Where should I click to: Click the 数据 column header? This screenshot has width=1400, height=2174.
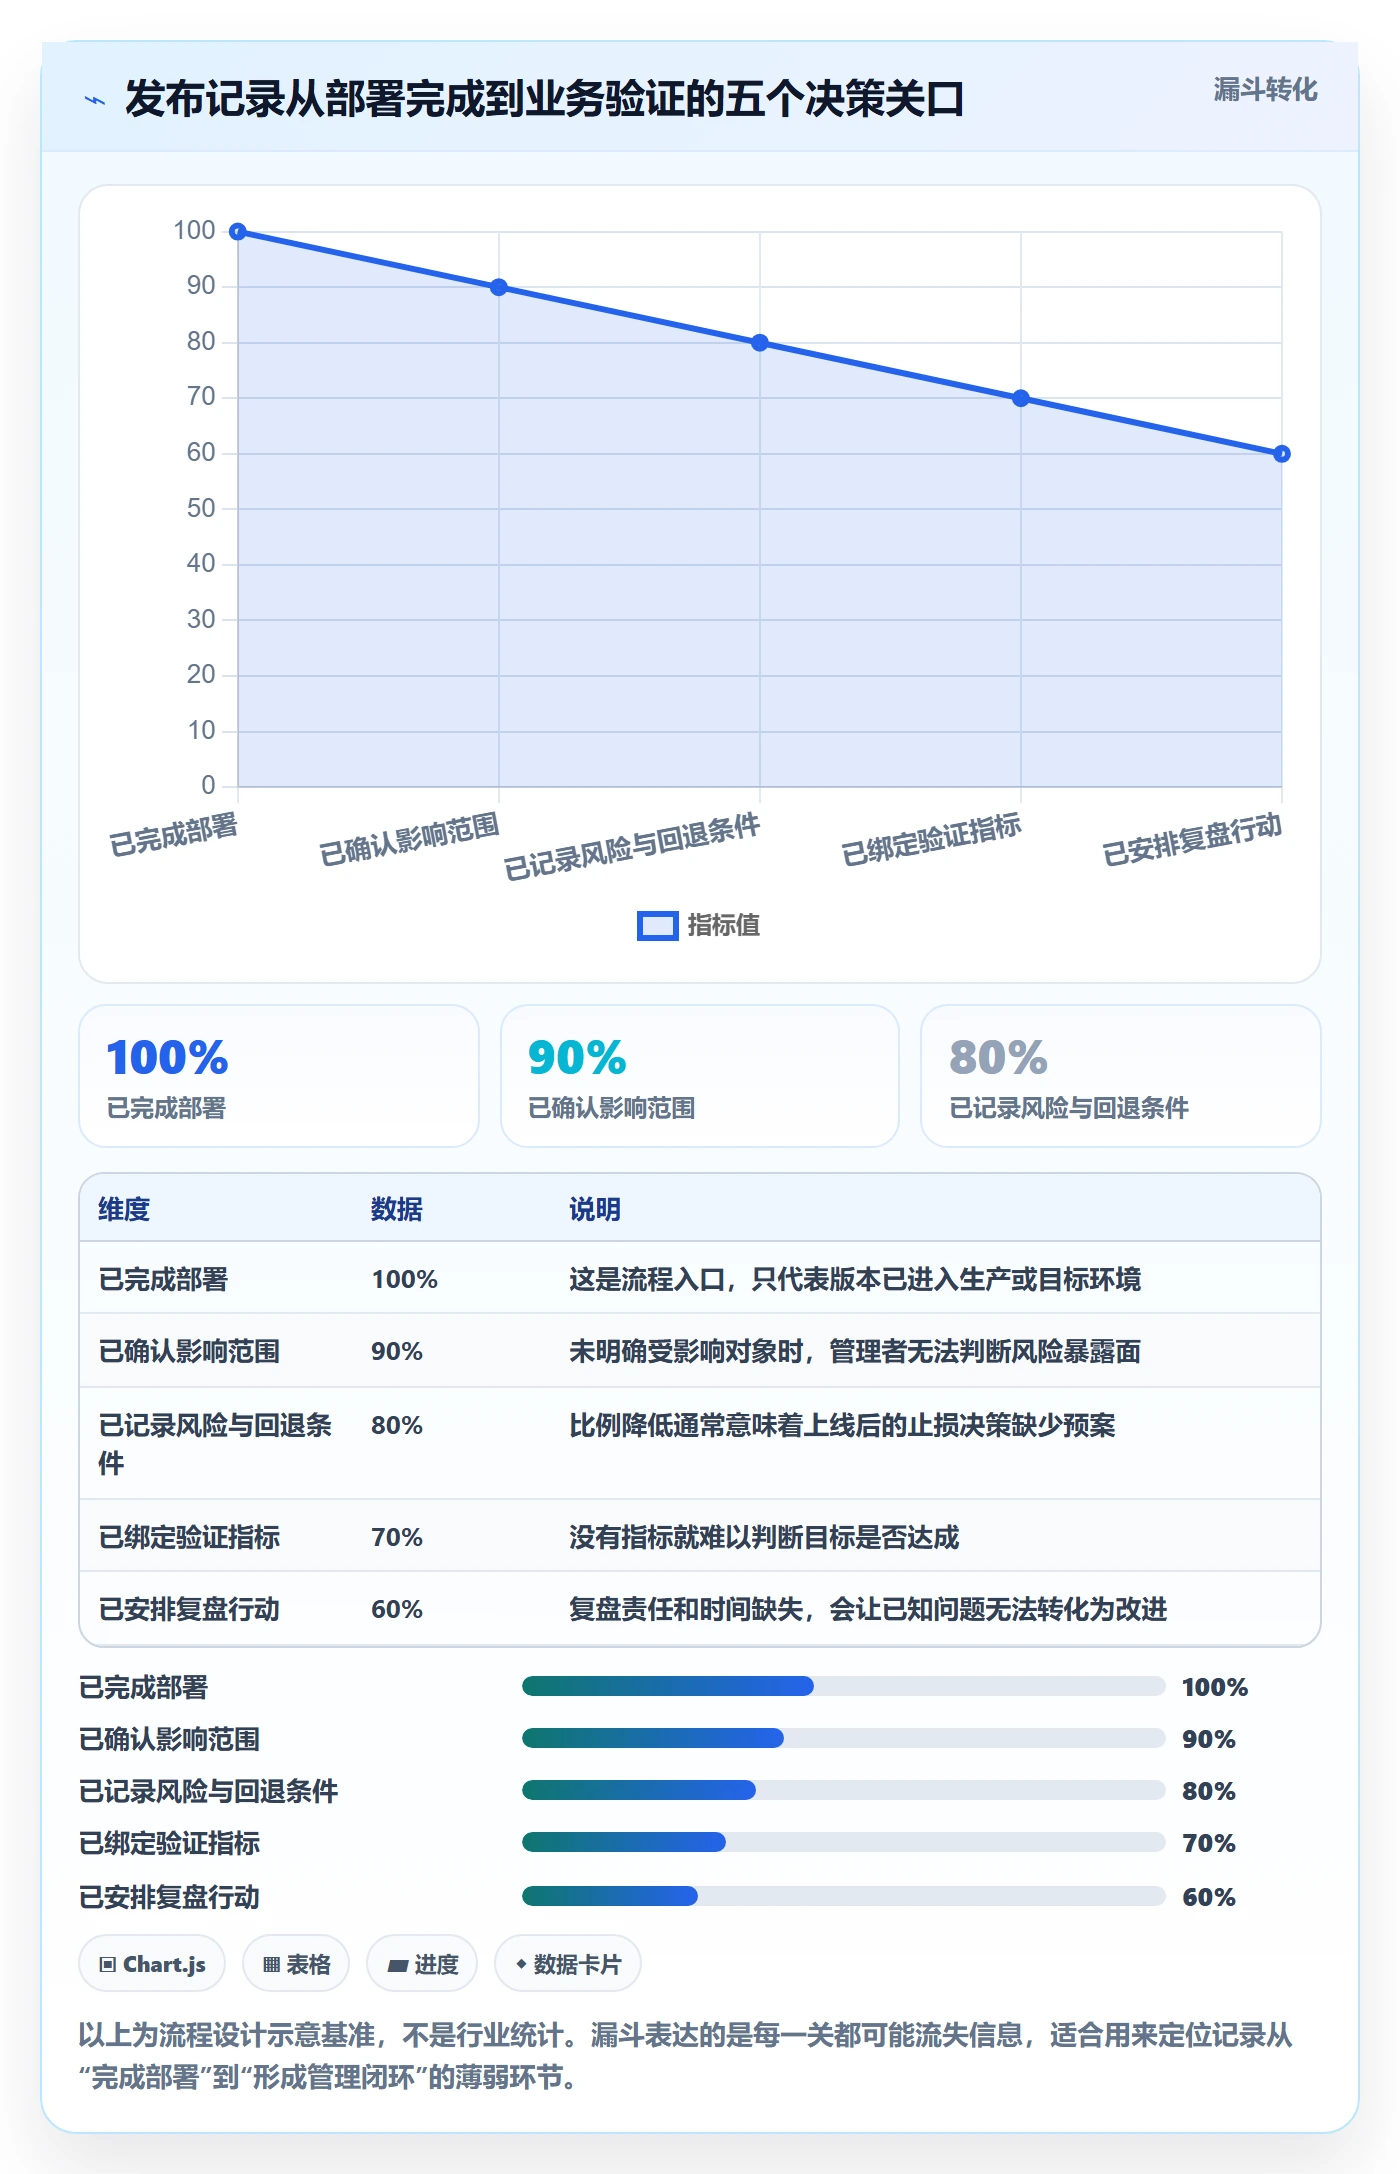point(397,1209)
